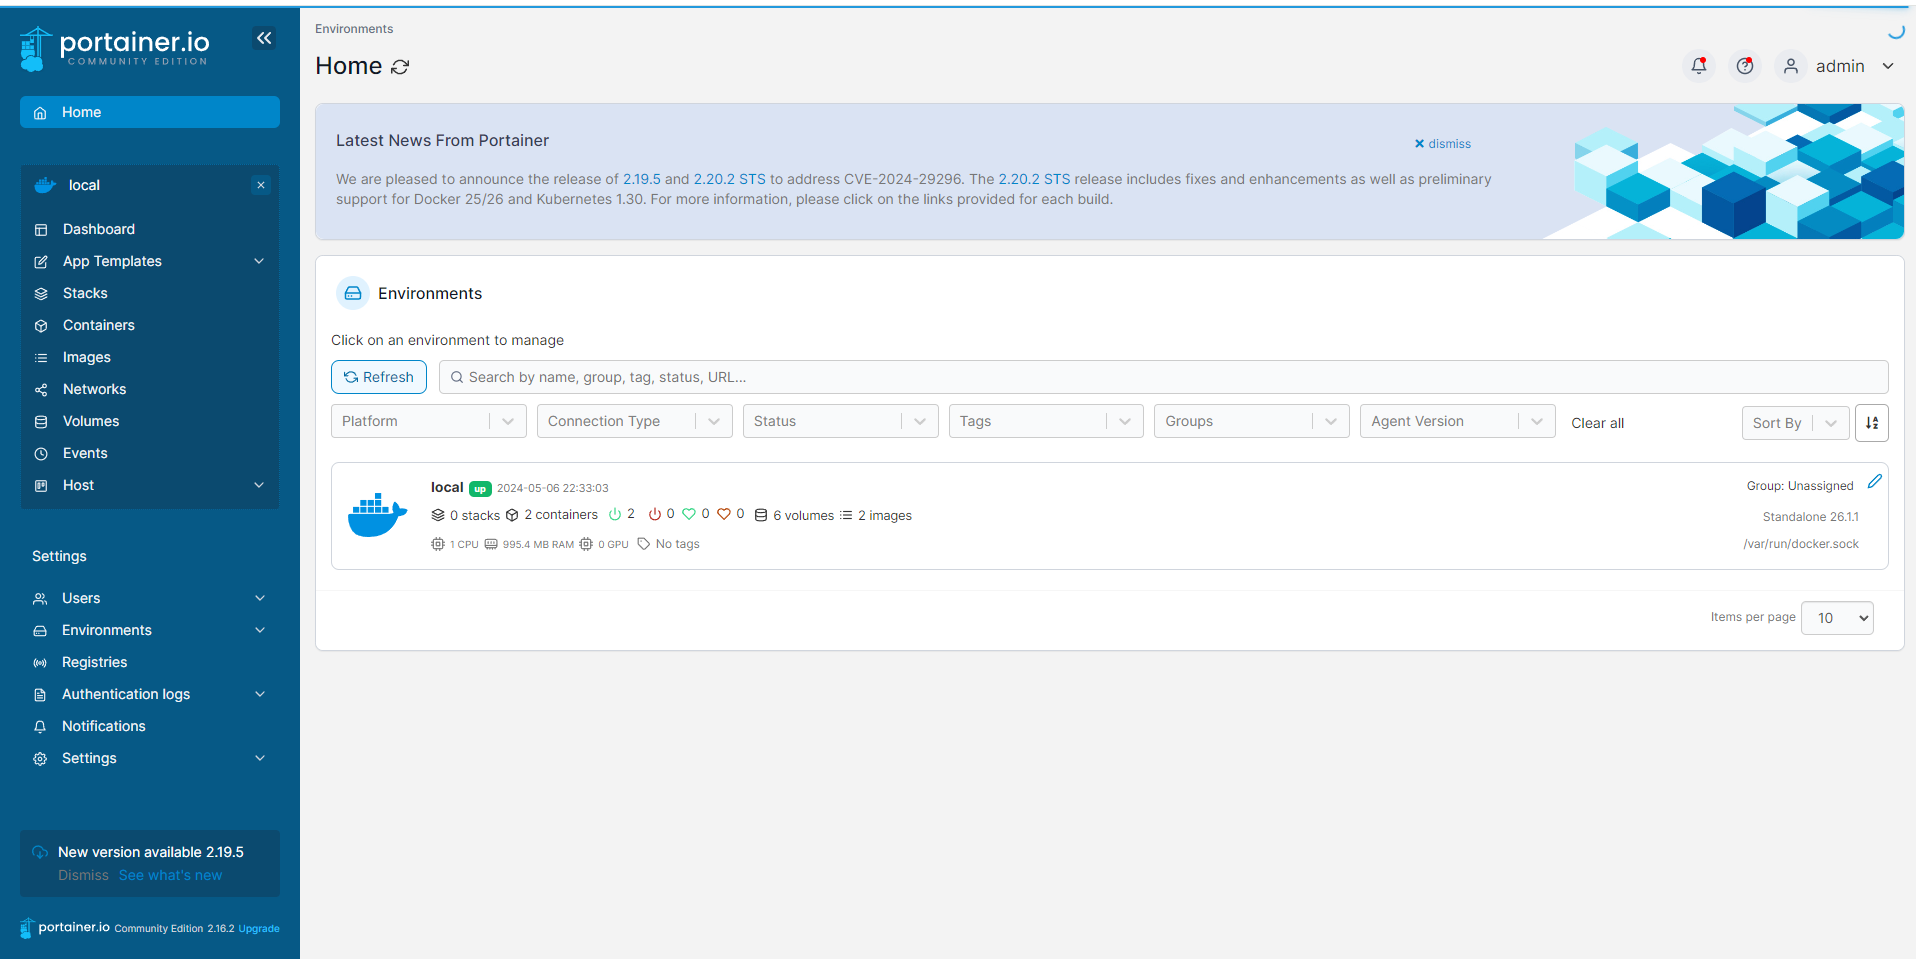Click See what's new link

pyautogui.click(x=170, y=875)
